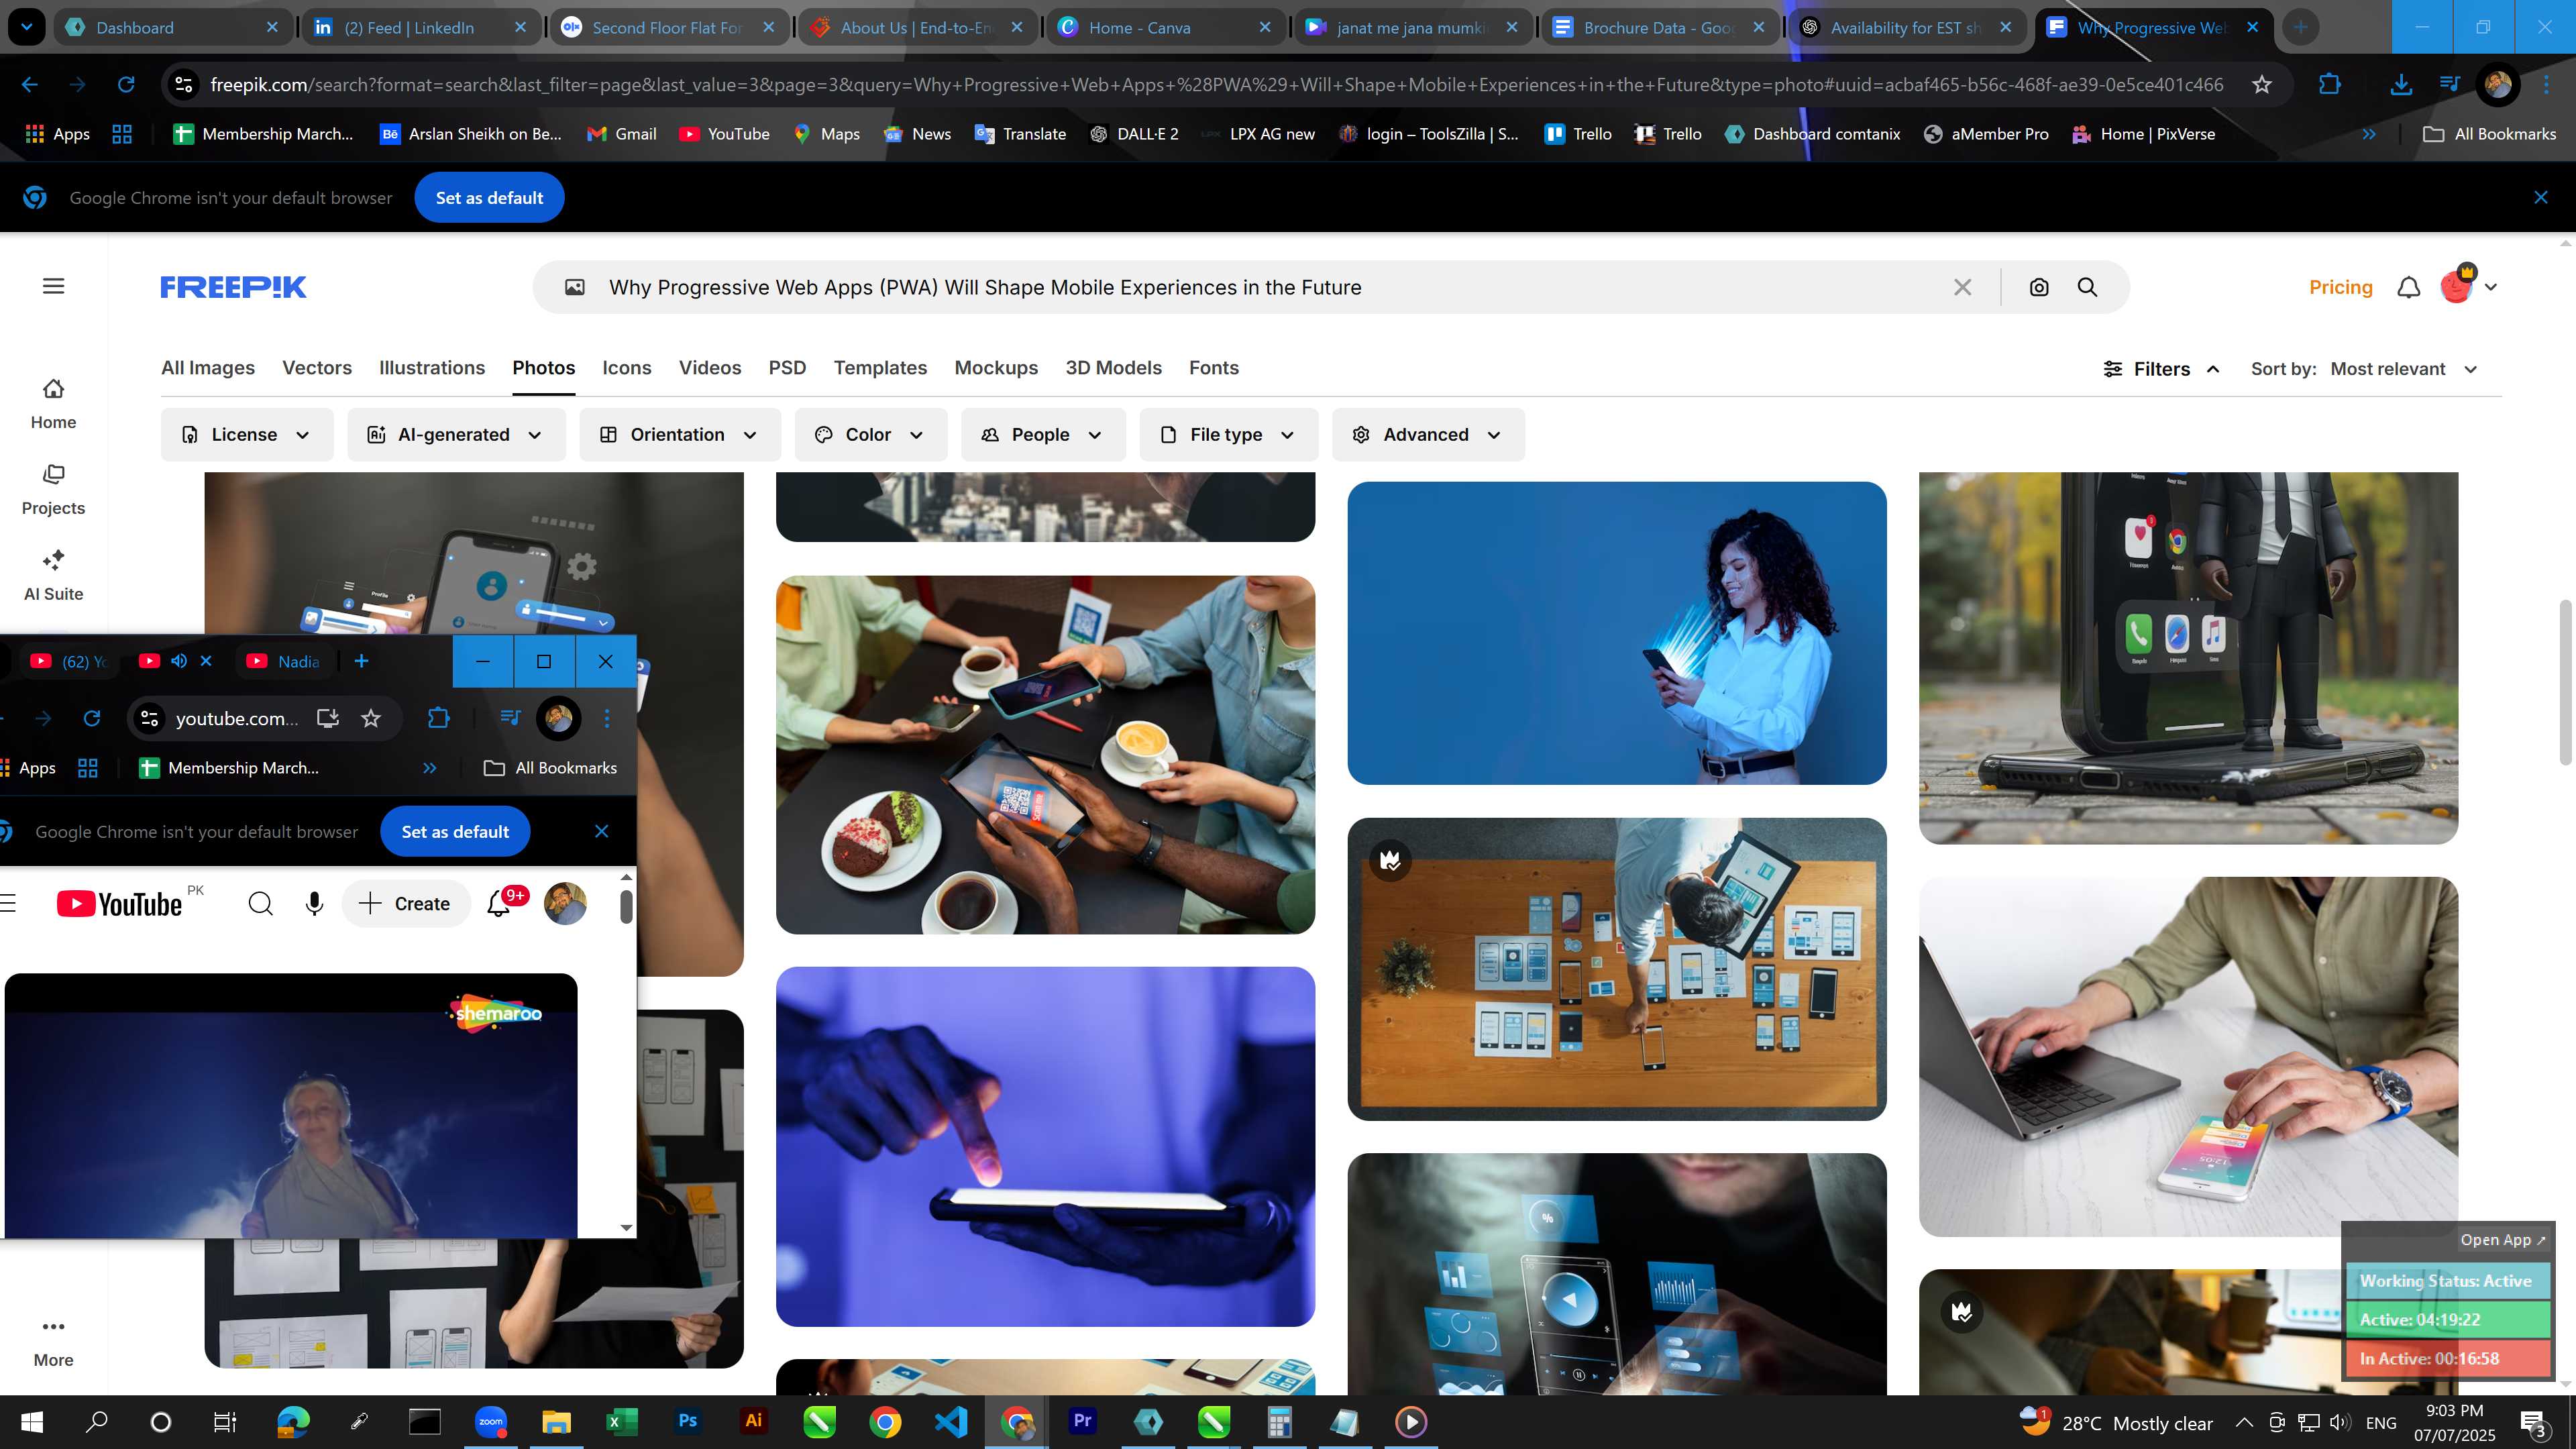Screen dimensions: 2576x1449
Task: Open man typing on laptop photo
Action: (2188, 1057)
